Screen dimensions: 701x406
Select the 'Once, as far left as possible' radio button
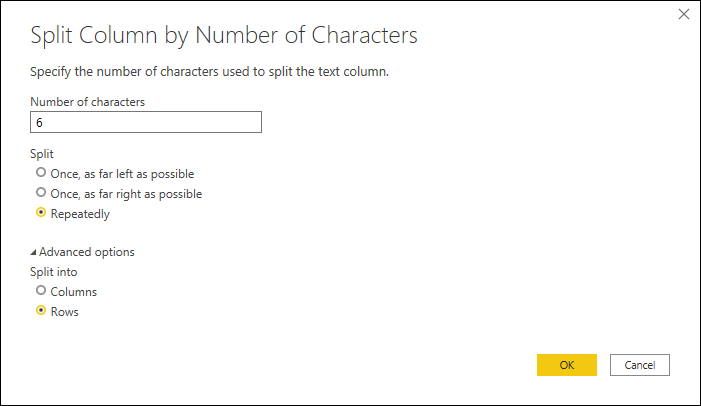click(41, 173)
